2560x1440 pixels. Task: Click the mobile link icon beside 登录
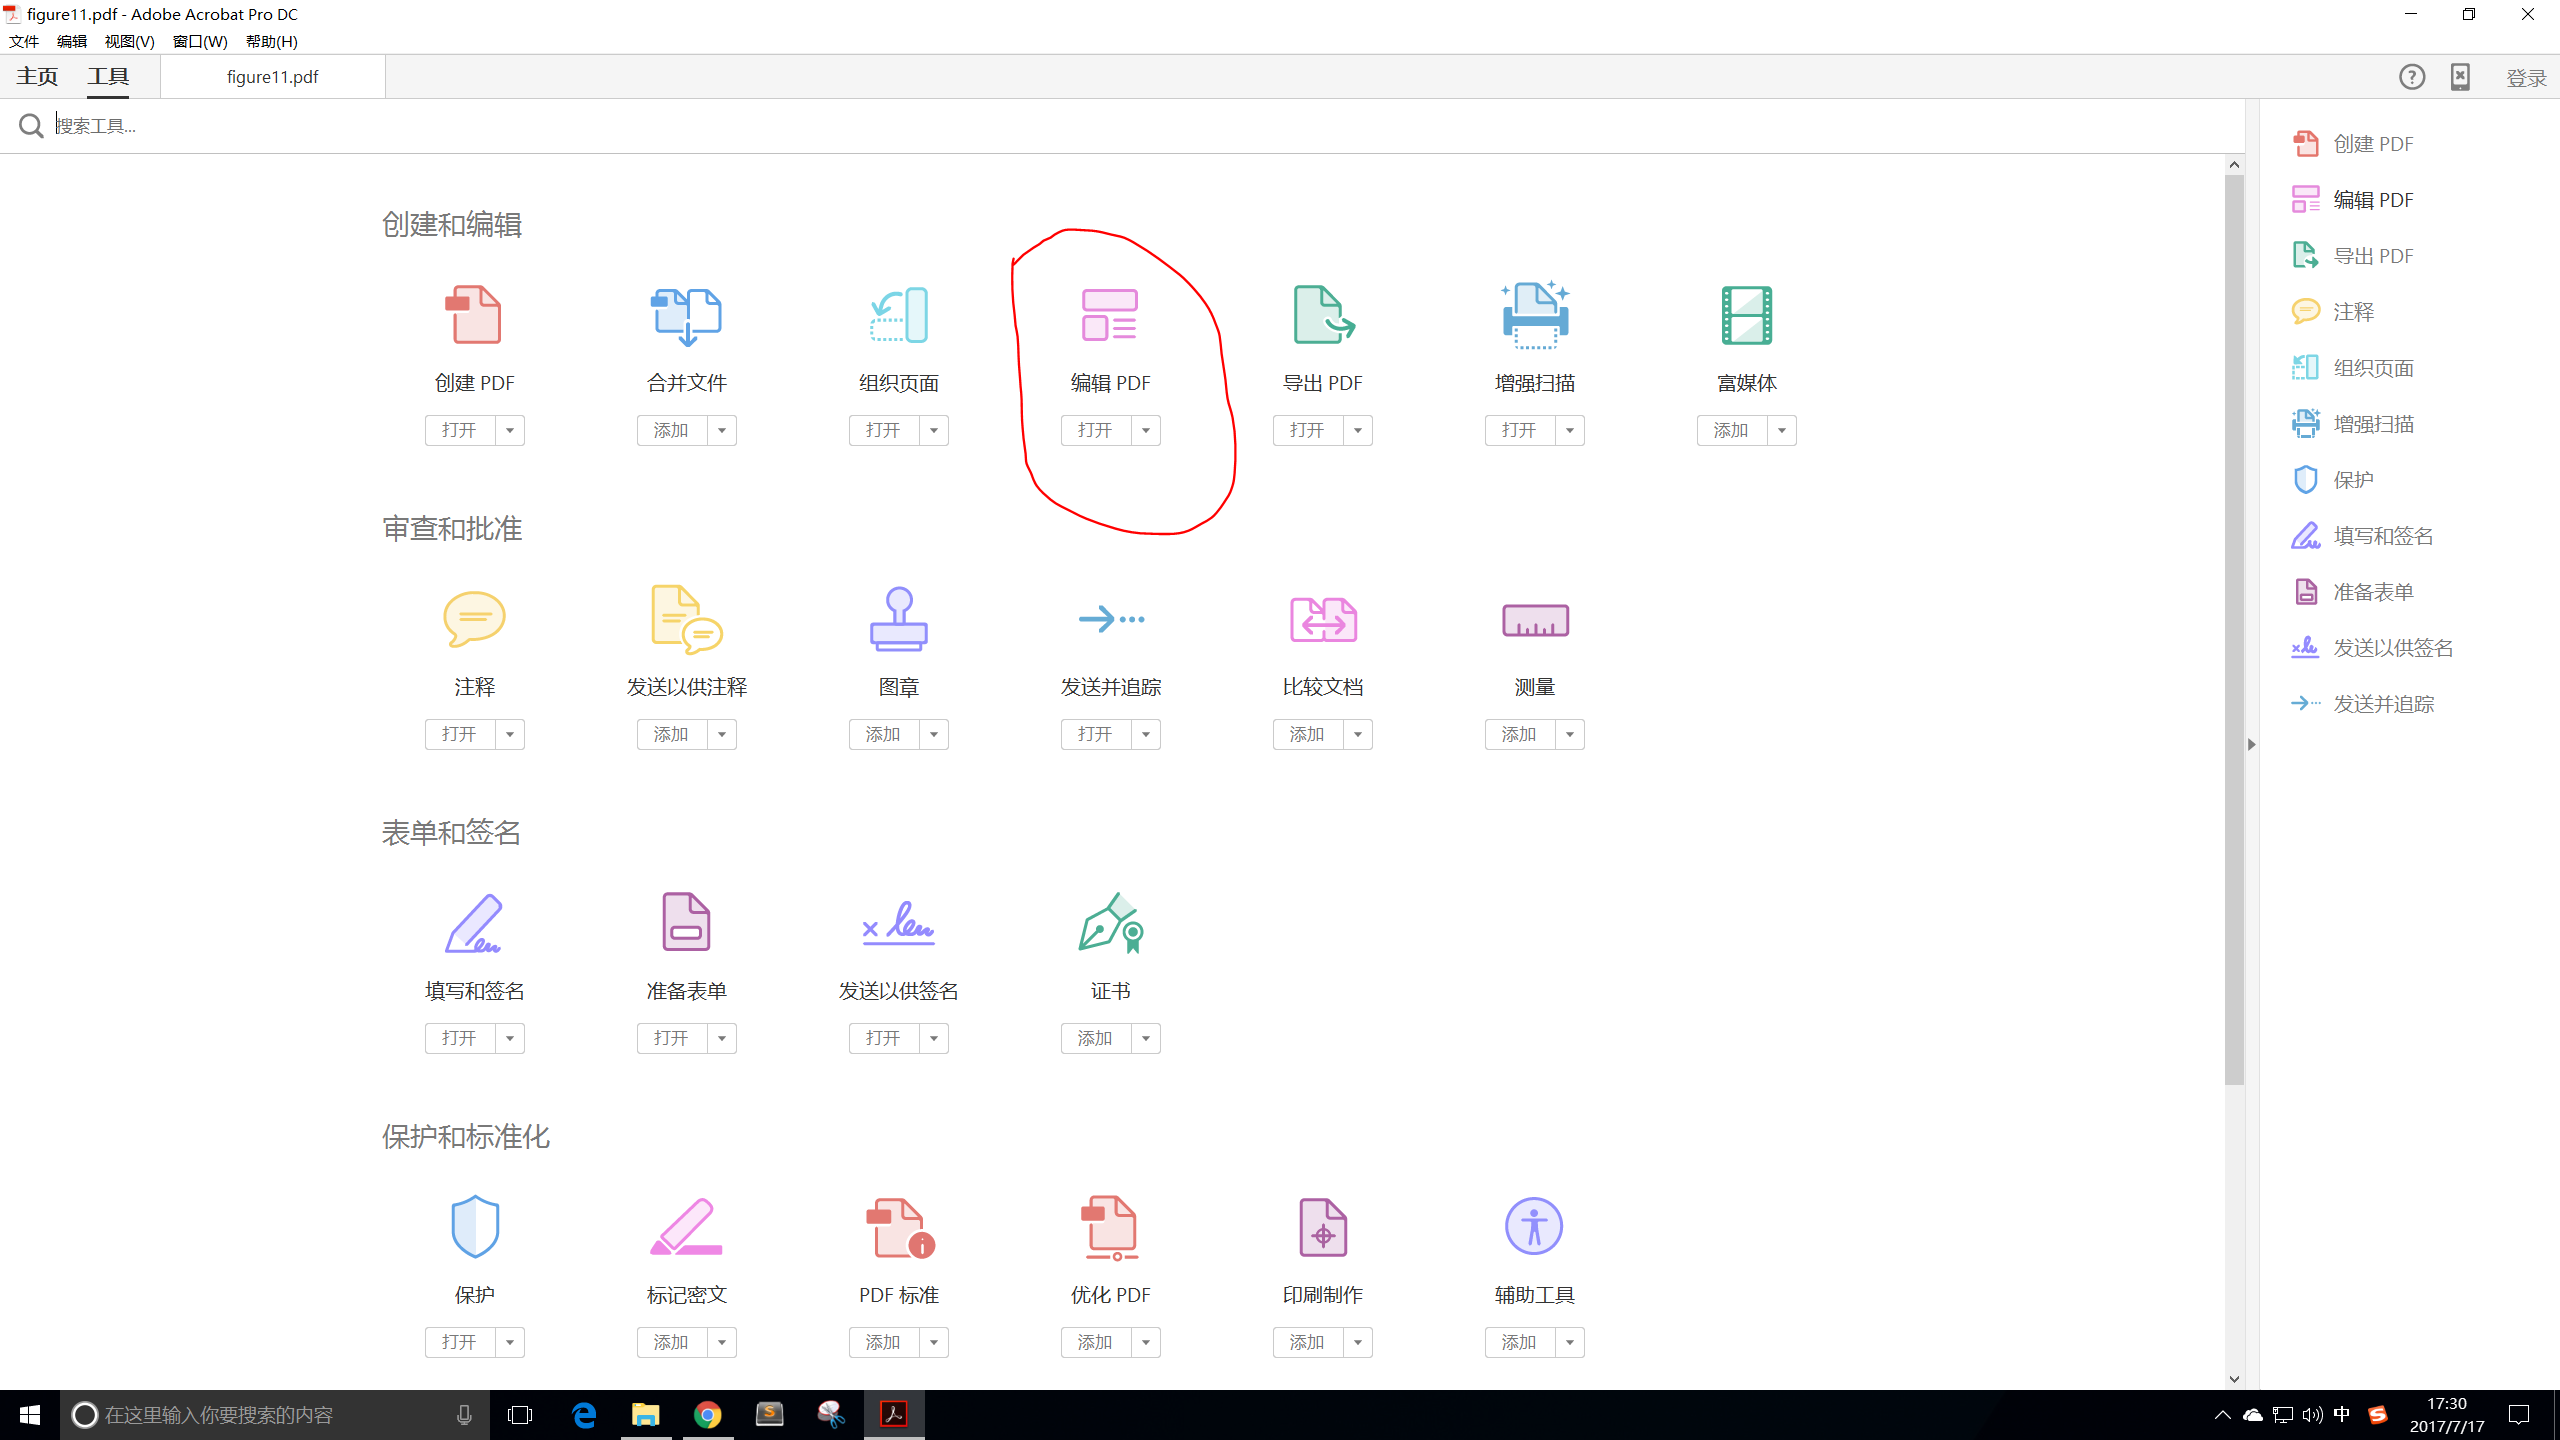point(2460,77)
